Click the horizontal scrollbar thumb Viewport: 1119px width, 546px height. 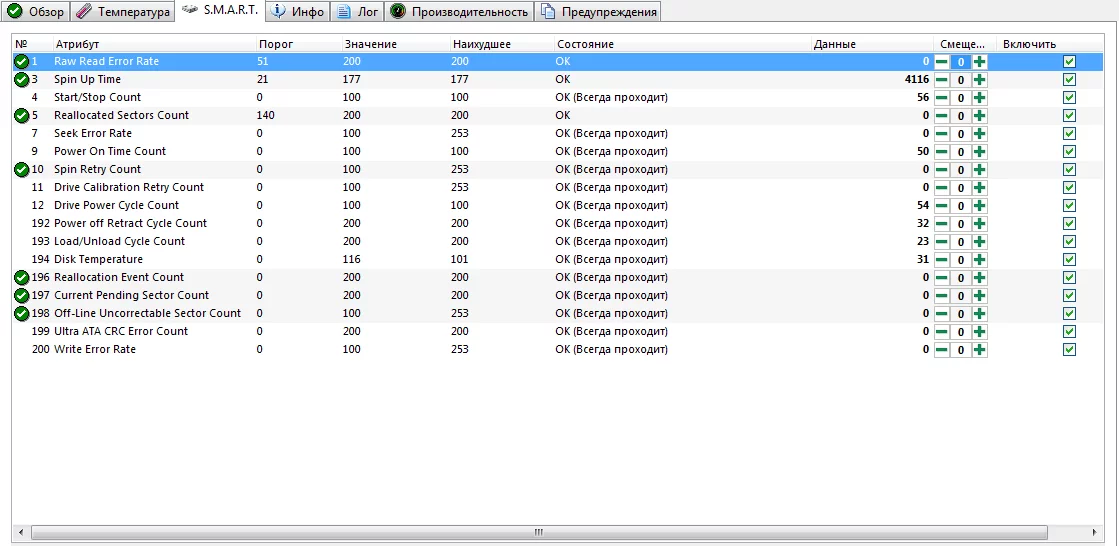coord(539,532)
